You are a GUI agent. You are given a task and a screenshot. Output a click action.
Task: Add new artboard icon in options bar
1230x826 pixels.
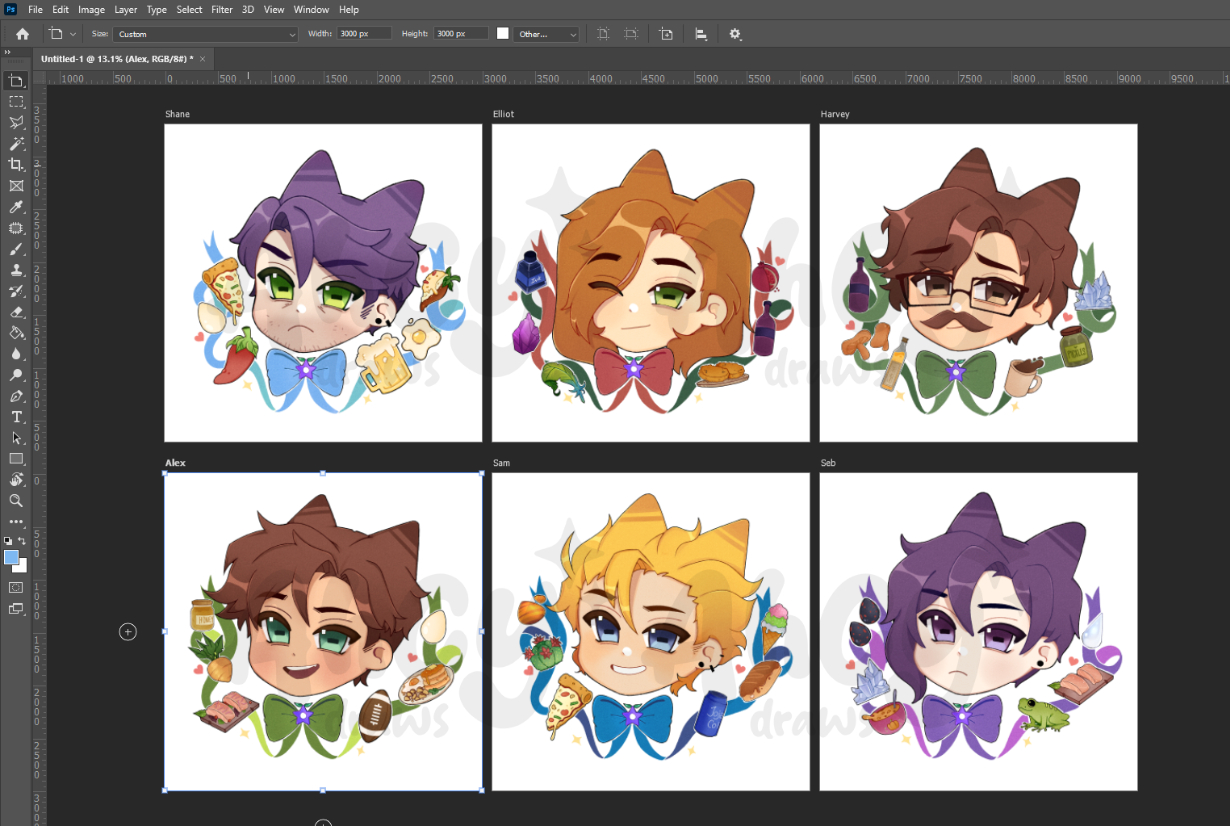tap(666, 34)
